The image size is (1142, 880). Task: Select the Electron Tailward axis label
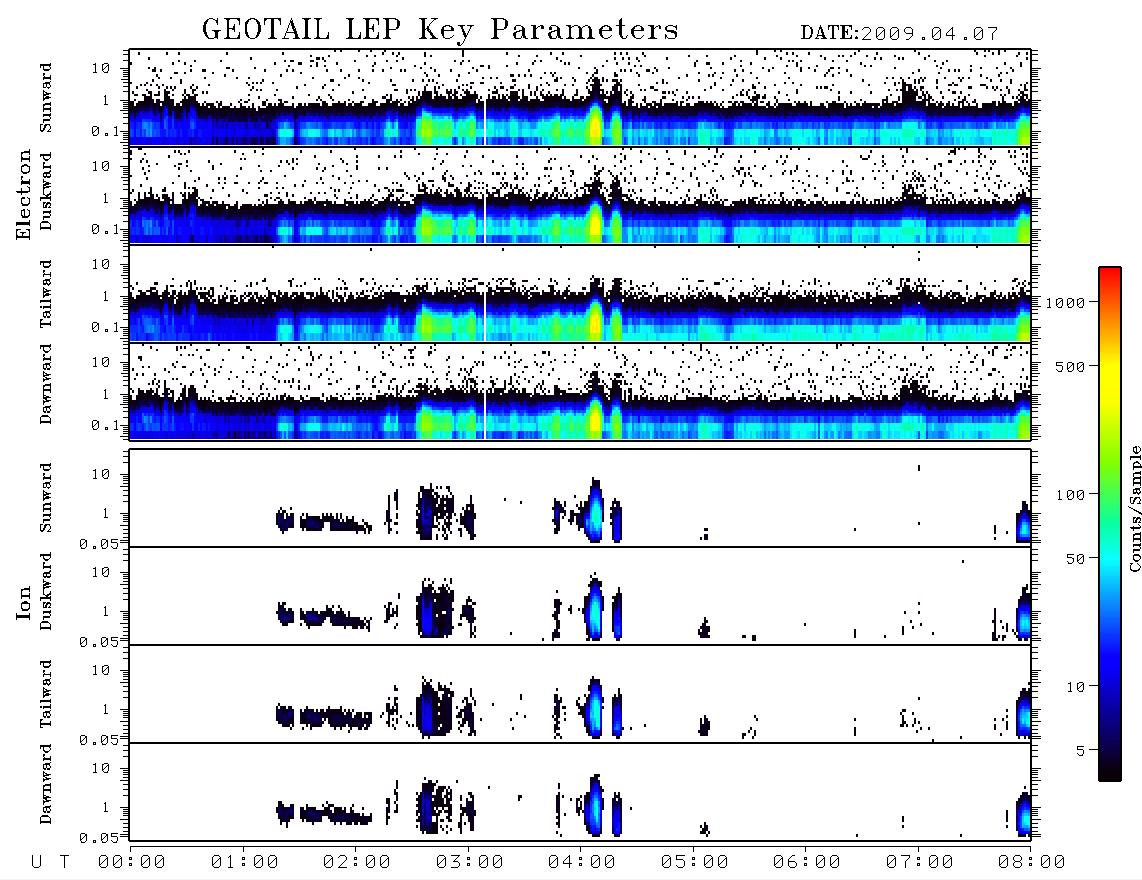pyautogui.click(x=46, y=293)
